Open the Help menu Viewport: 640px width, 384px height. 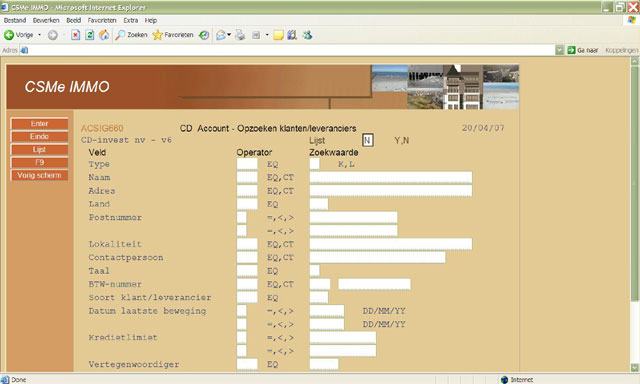151,20
